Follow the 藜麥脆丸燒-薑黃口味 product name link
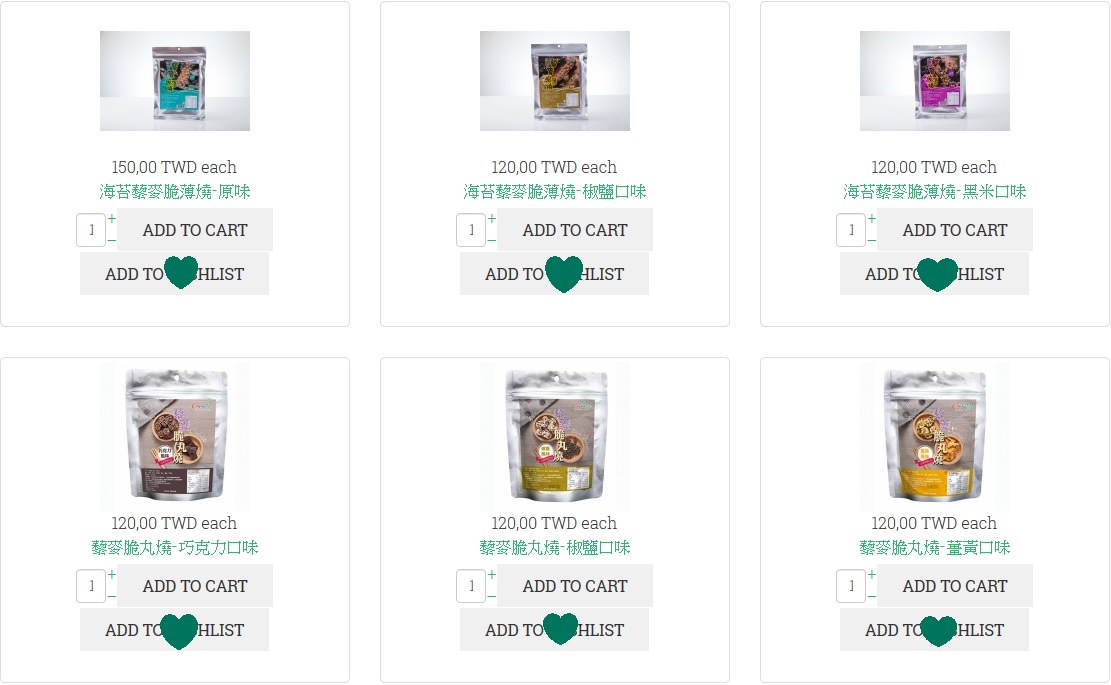The image size is (1111, 685). 935,548
